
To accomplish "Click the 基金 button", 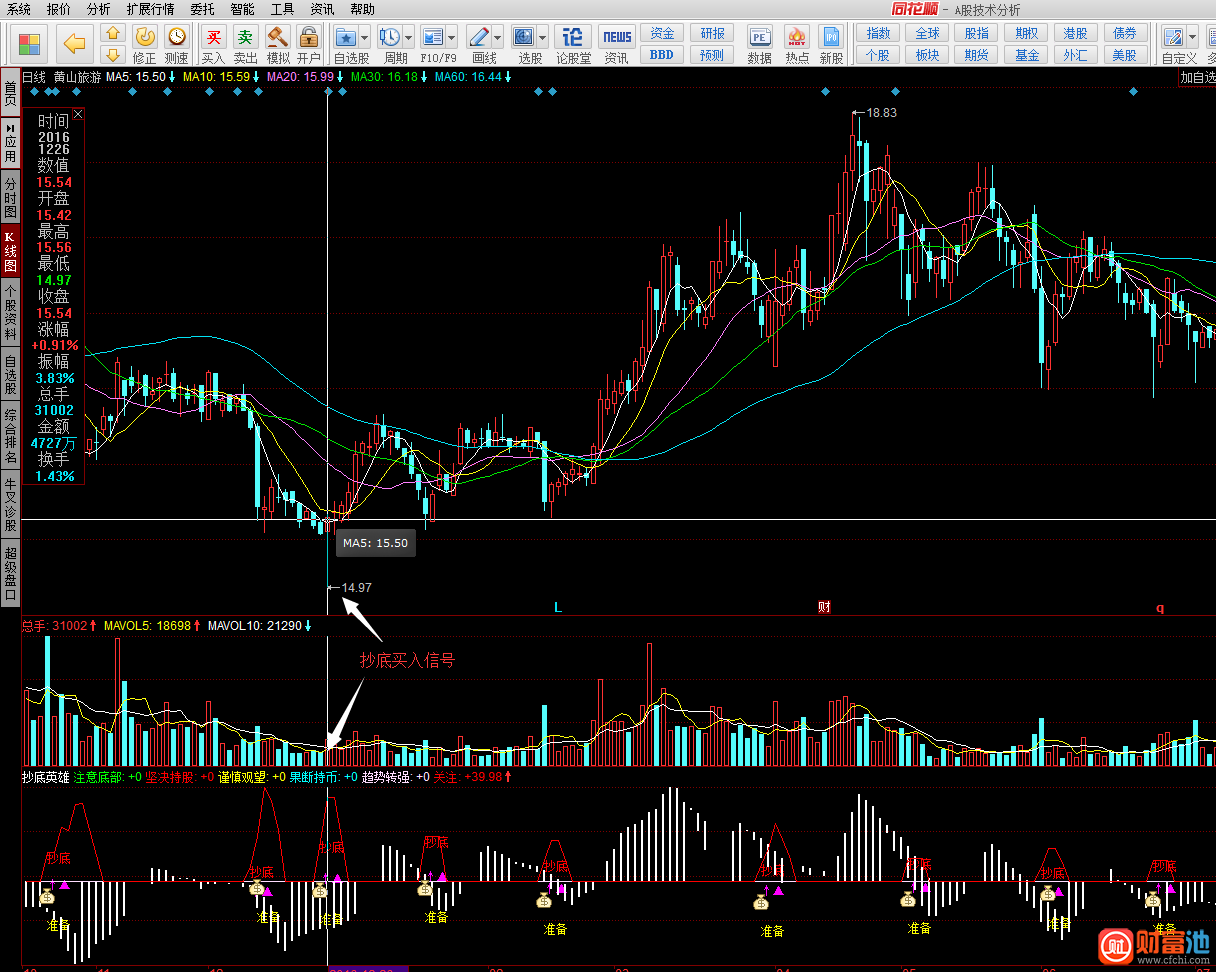I will (x=1026, y=55).
